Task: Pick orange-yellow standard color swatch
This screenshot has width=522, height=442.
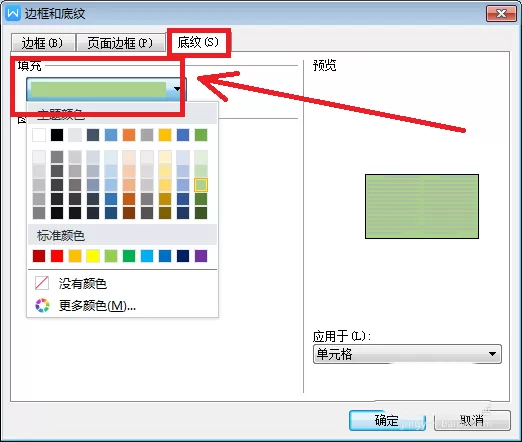Action: click(75, 256)
